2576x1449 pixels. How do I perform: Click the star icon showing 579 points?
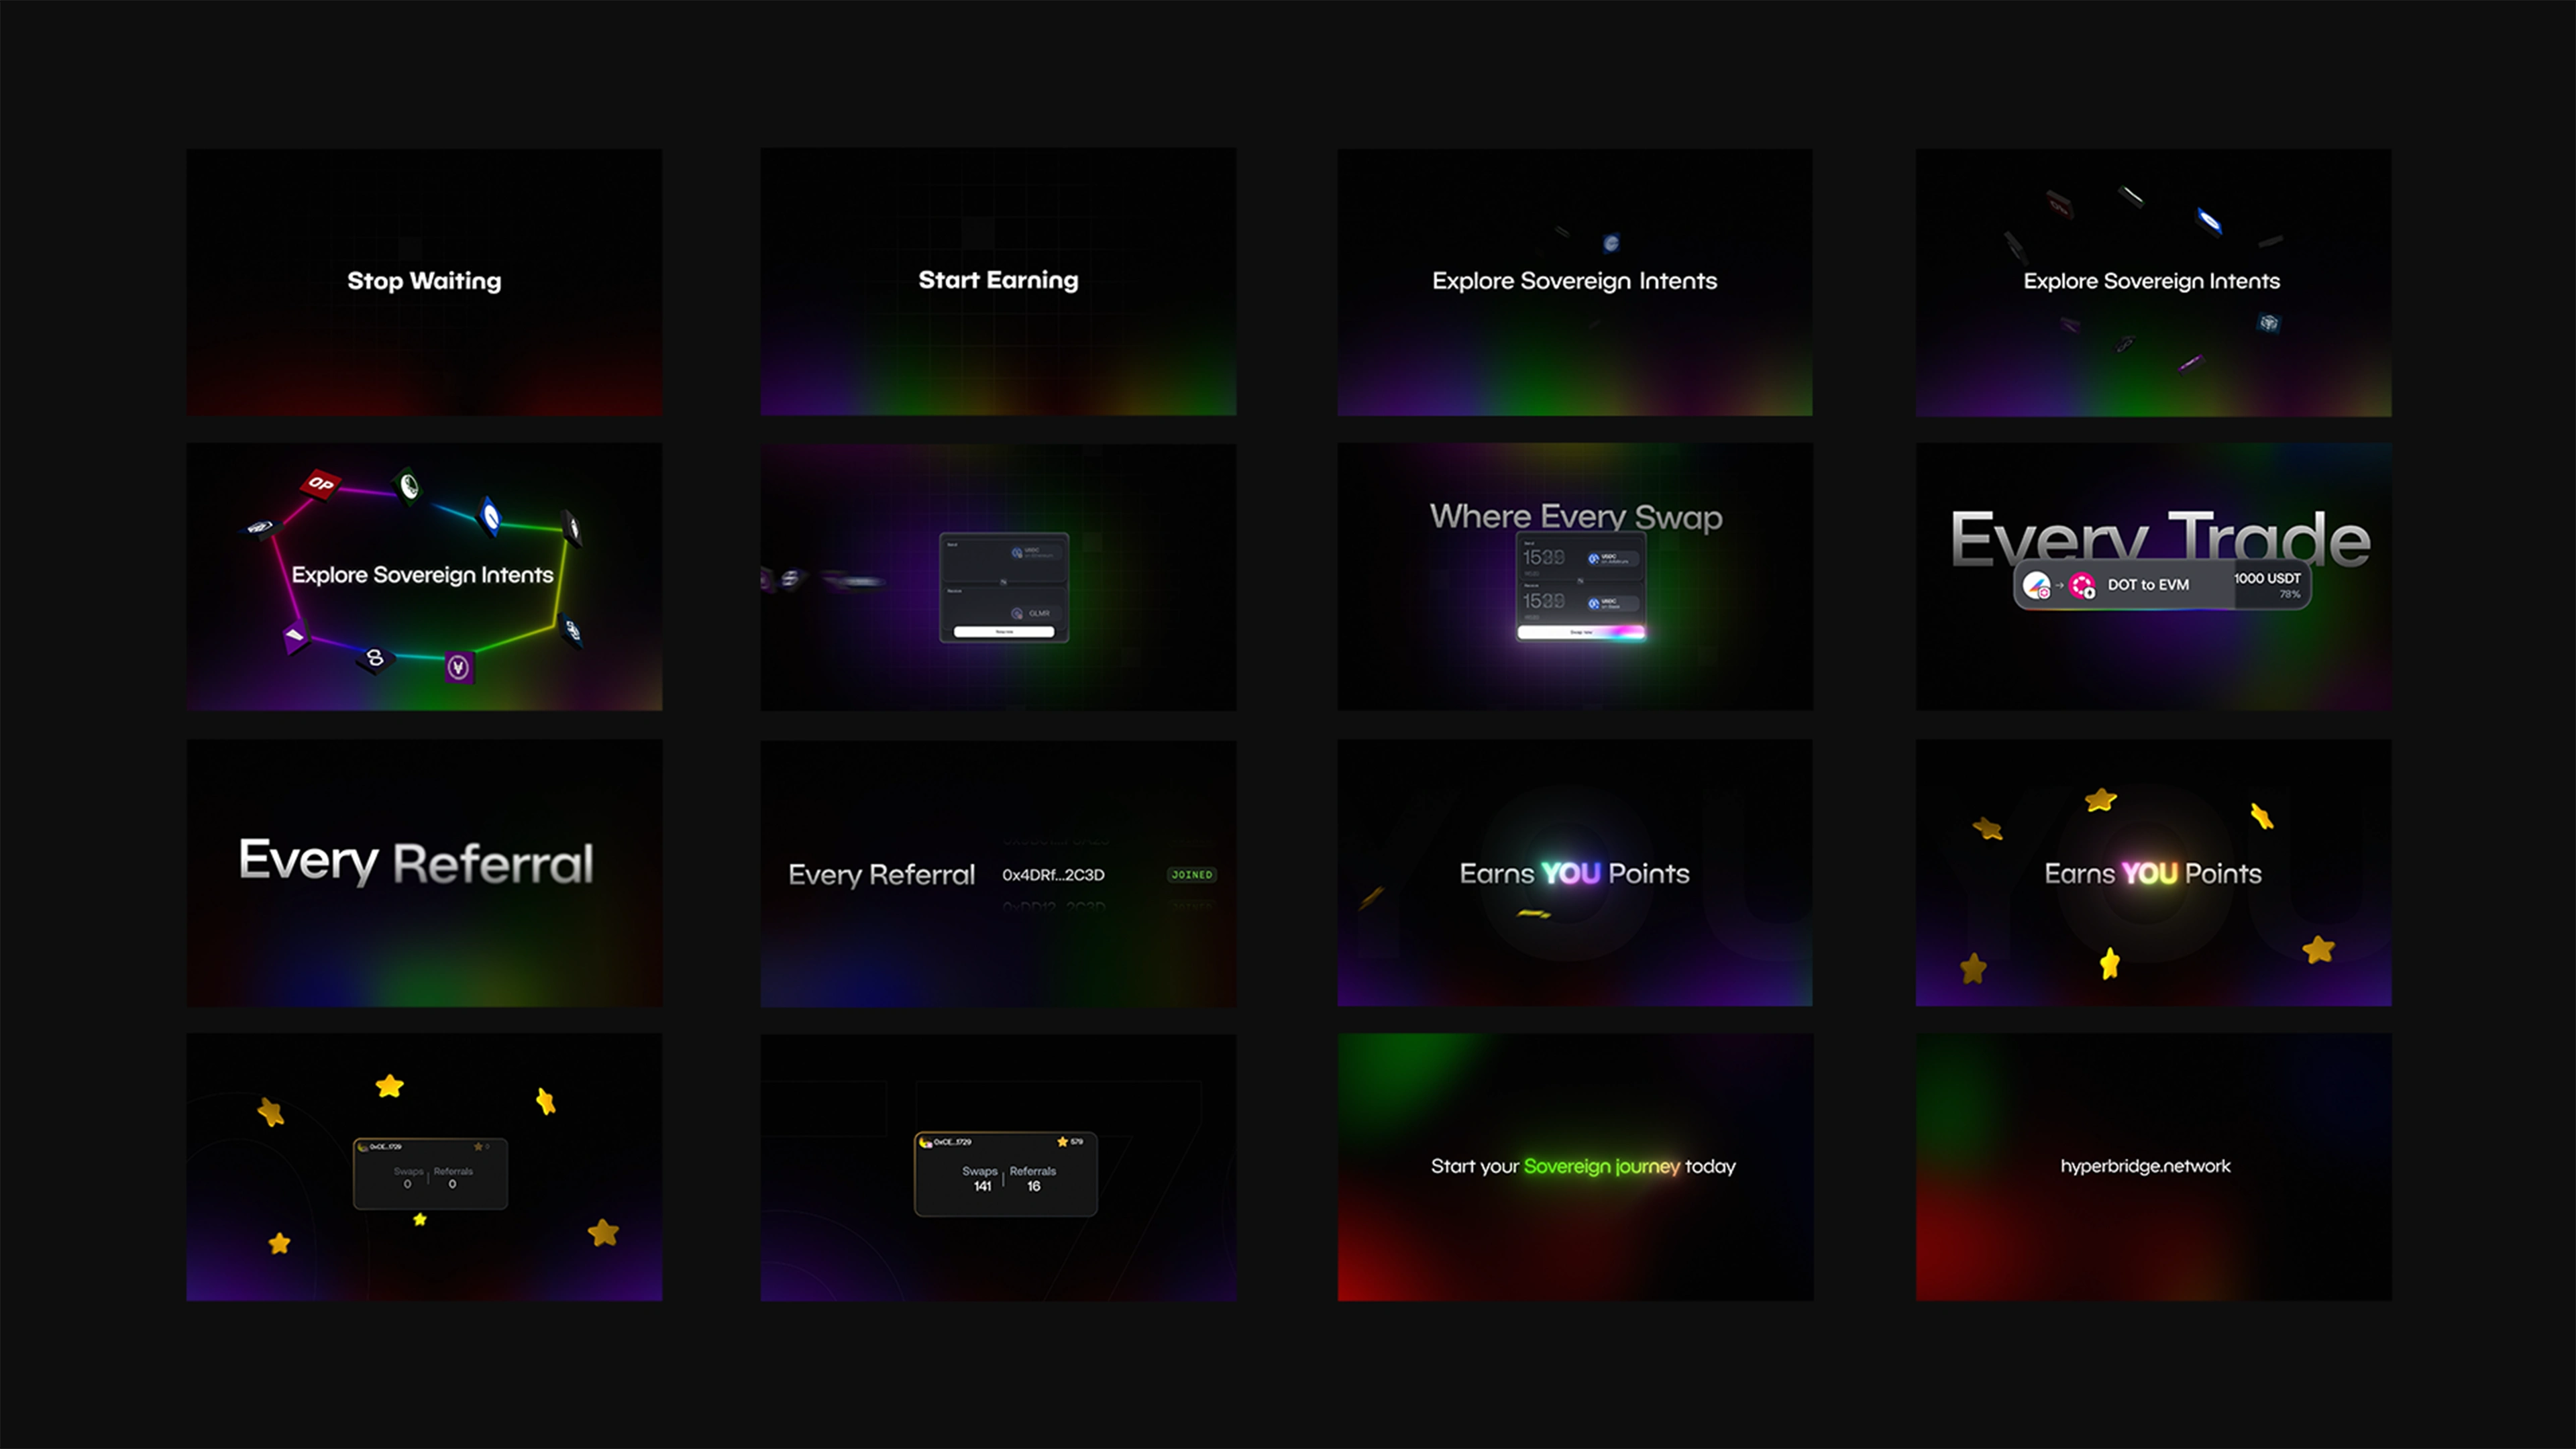click(x=1062, y=1141)
